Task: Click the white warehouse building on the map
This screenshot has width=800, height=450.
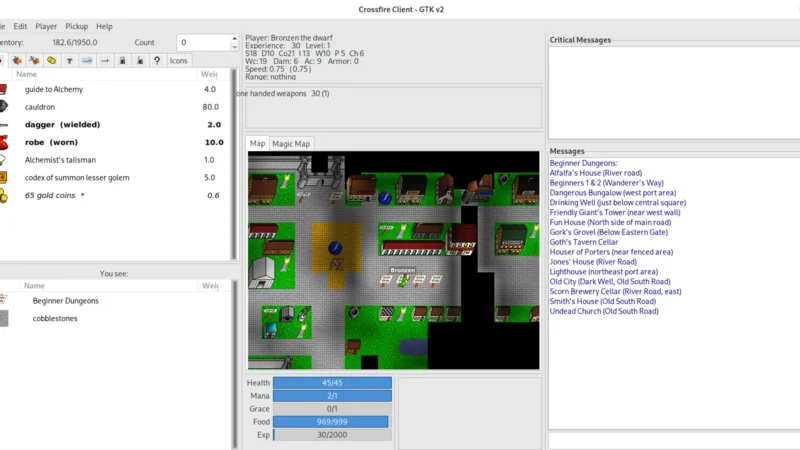Action: (264, 272)
